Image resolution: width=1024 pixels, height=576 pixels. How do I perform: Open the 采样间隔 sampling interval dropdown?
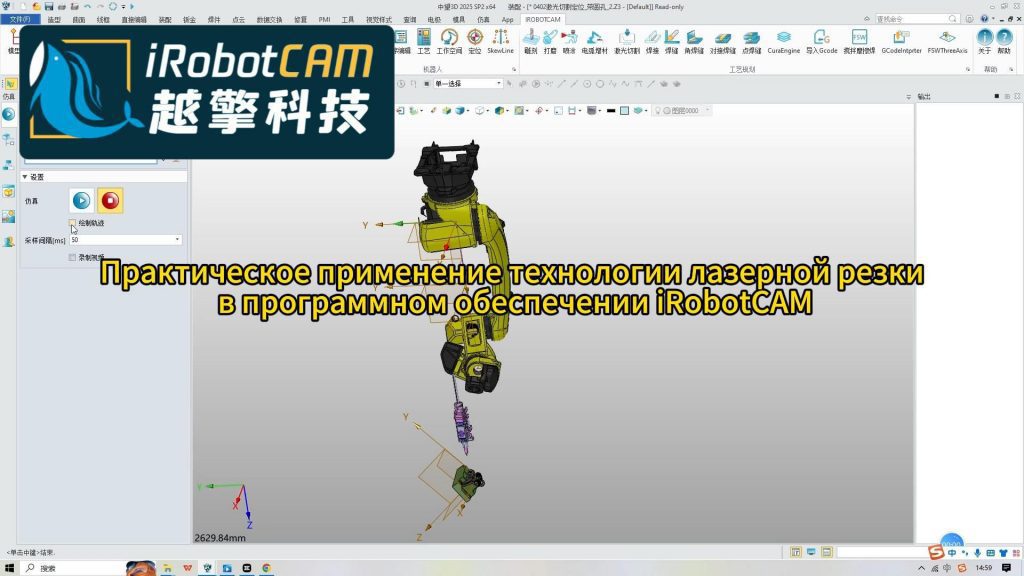pos(177,240)
